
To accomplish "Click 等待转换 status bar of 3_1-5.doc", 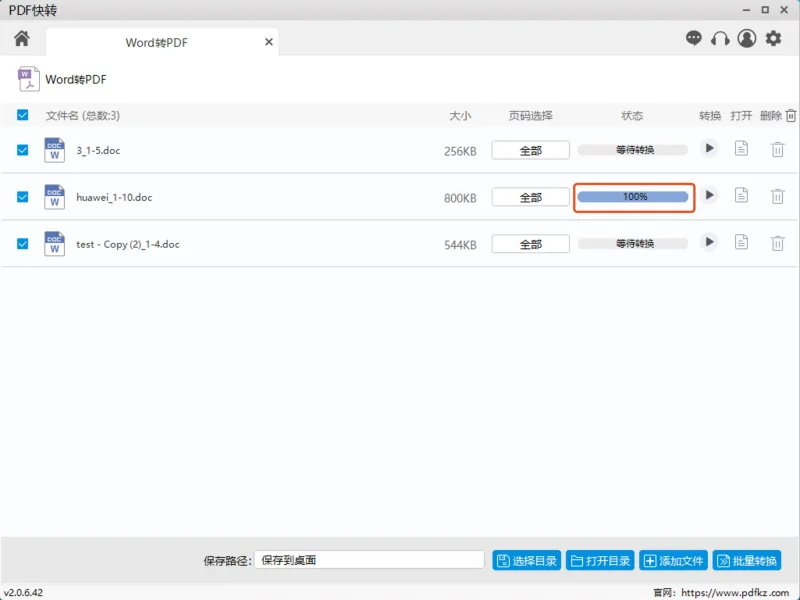I will click(x=633, y=150).
